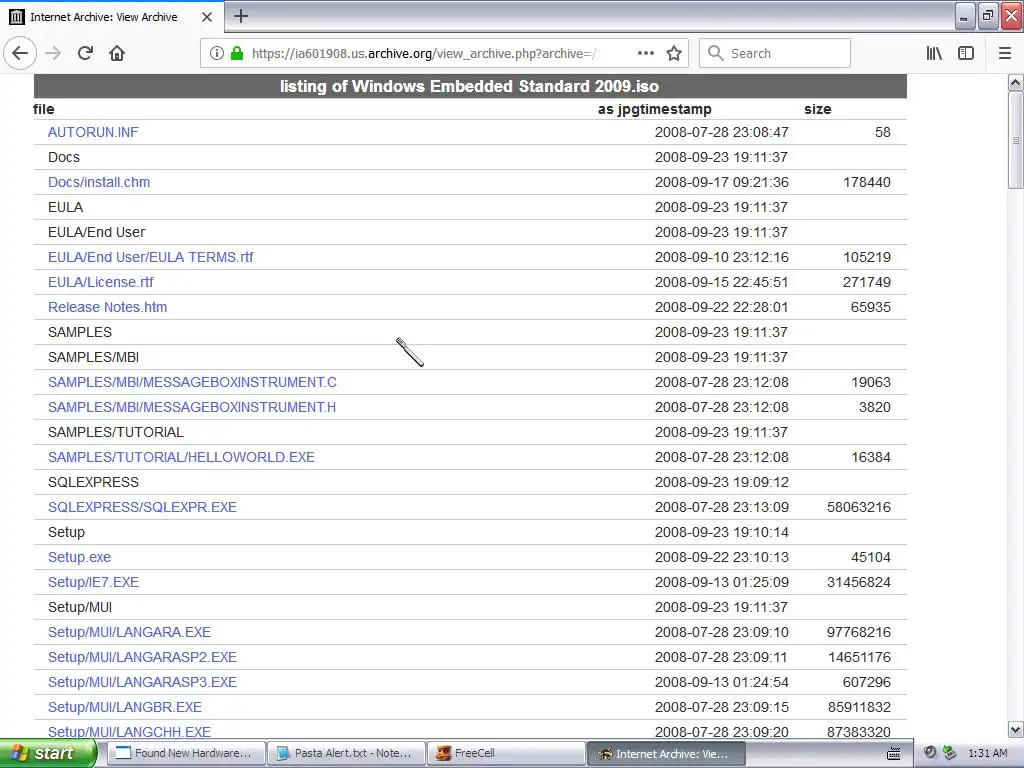Go back to the previous page
This screenshot has width=1024, height=768.
pyautogui.click(x=20, y=53)
